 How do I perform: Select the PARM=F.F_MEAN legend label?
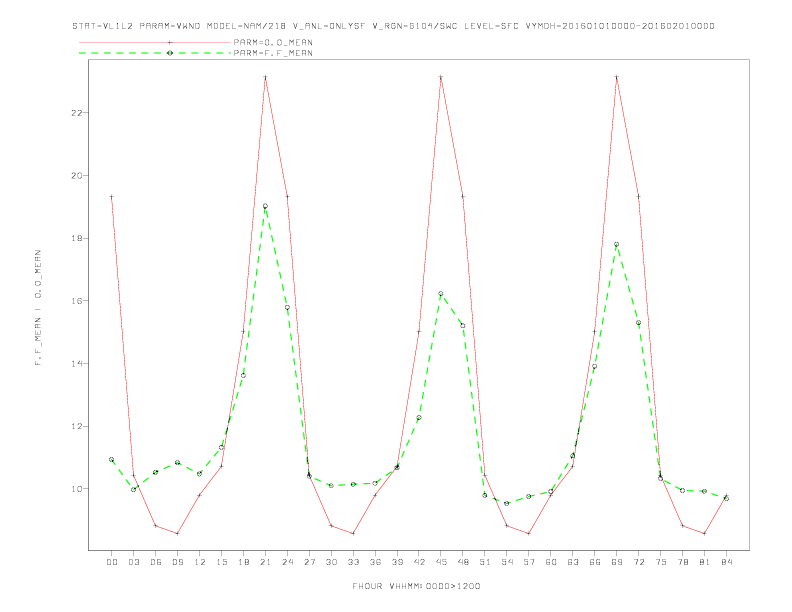[x=273, y=53]
